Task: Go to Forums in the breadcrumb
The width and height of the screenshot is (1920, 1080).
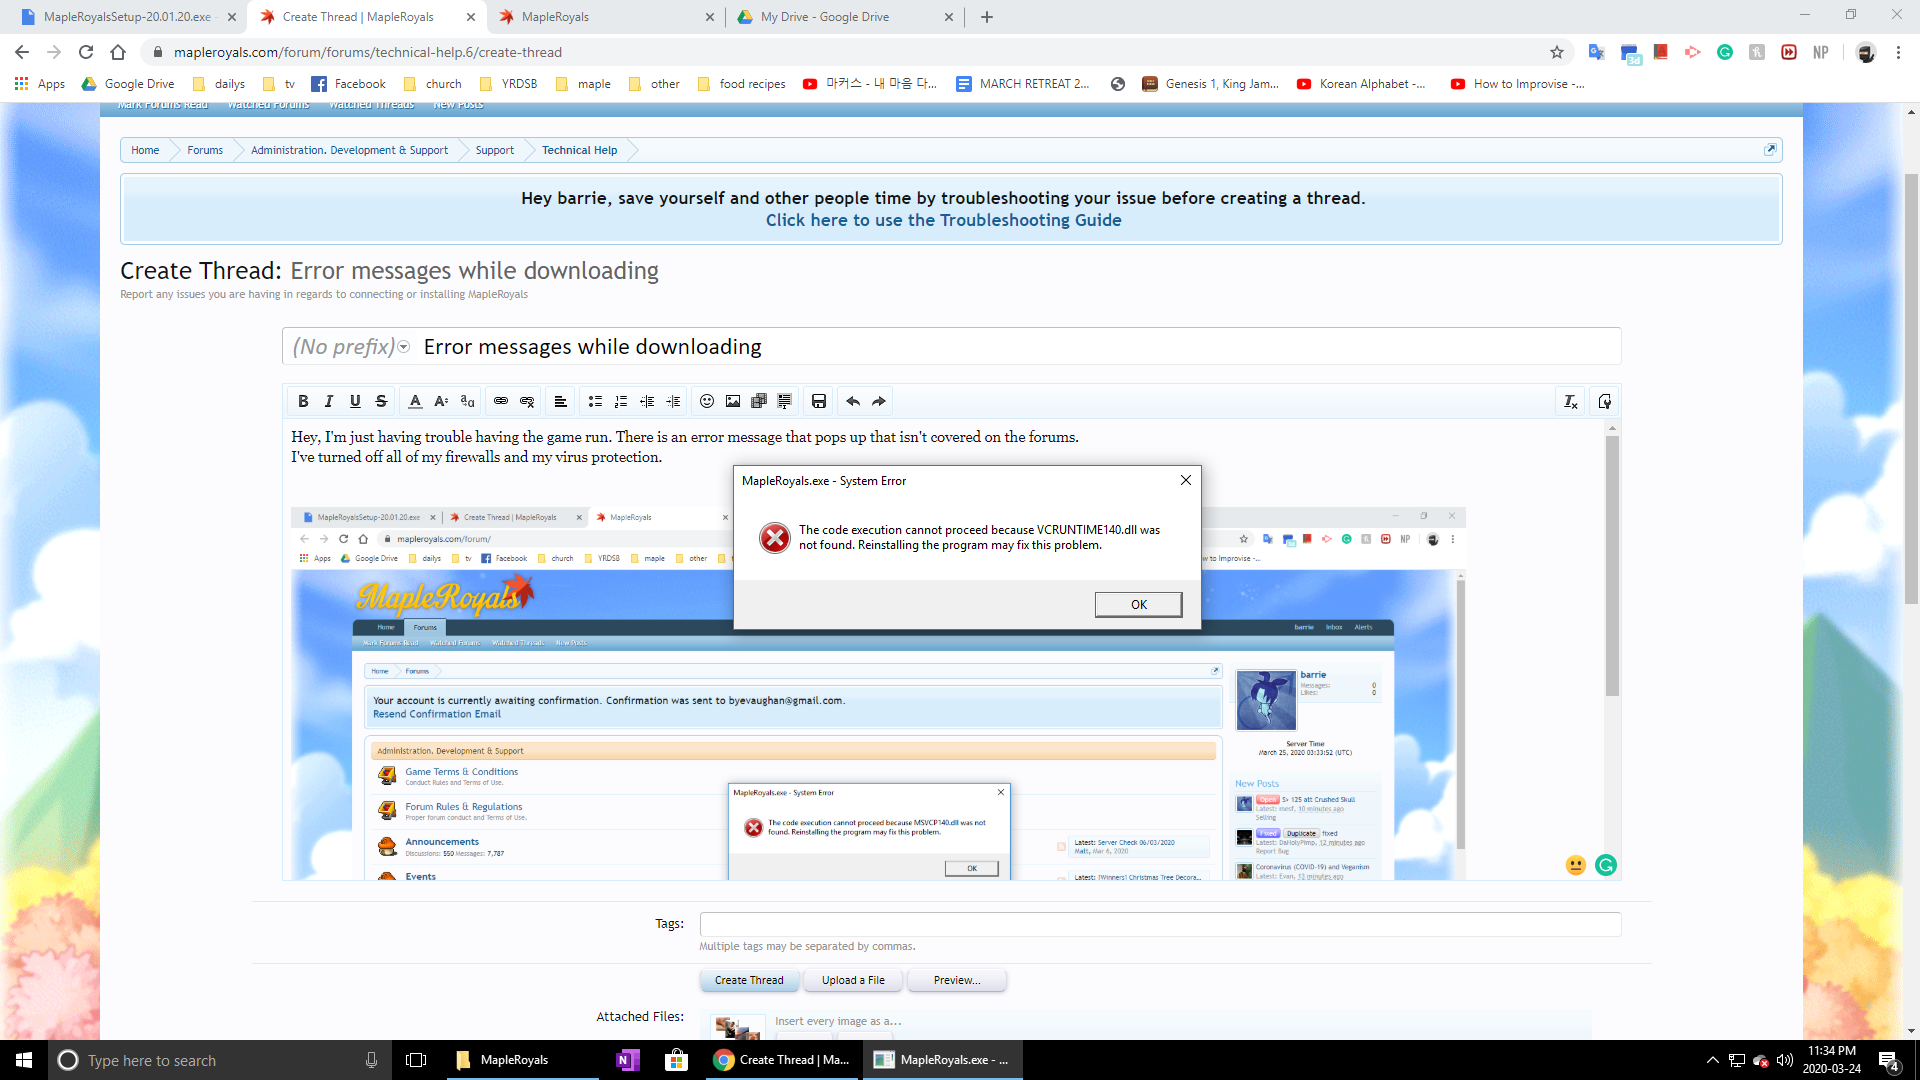Action: pyautogui.click(x=205, y=150)
